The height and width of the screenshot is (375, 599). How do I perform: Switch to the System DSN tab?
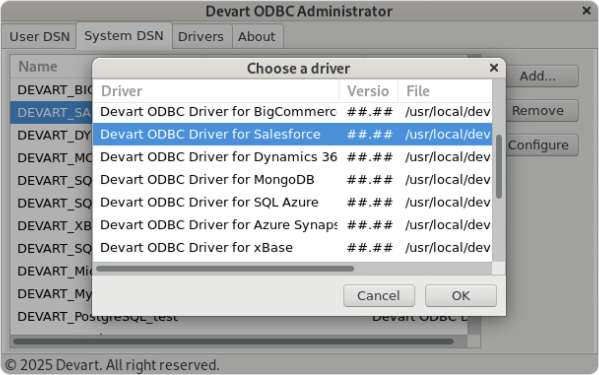[124, 36]
